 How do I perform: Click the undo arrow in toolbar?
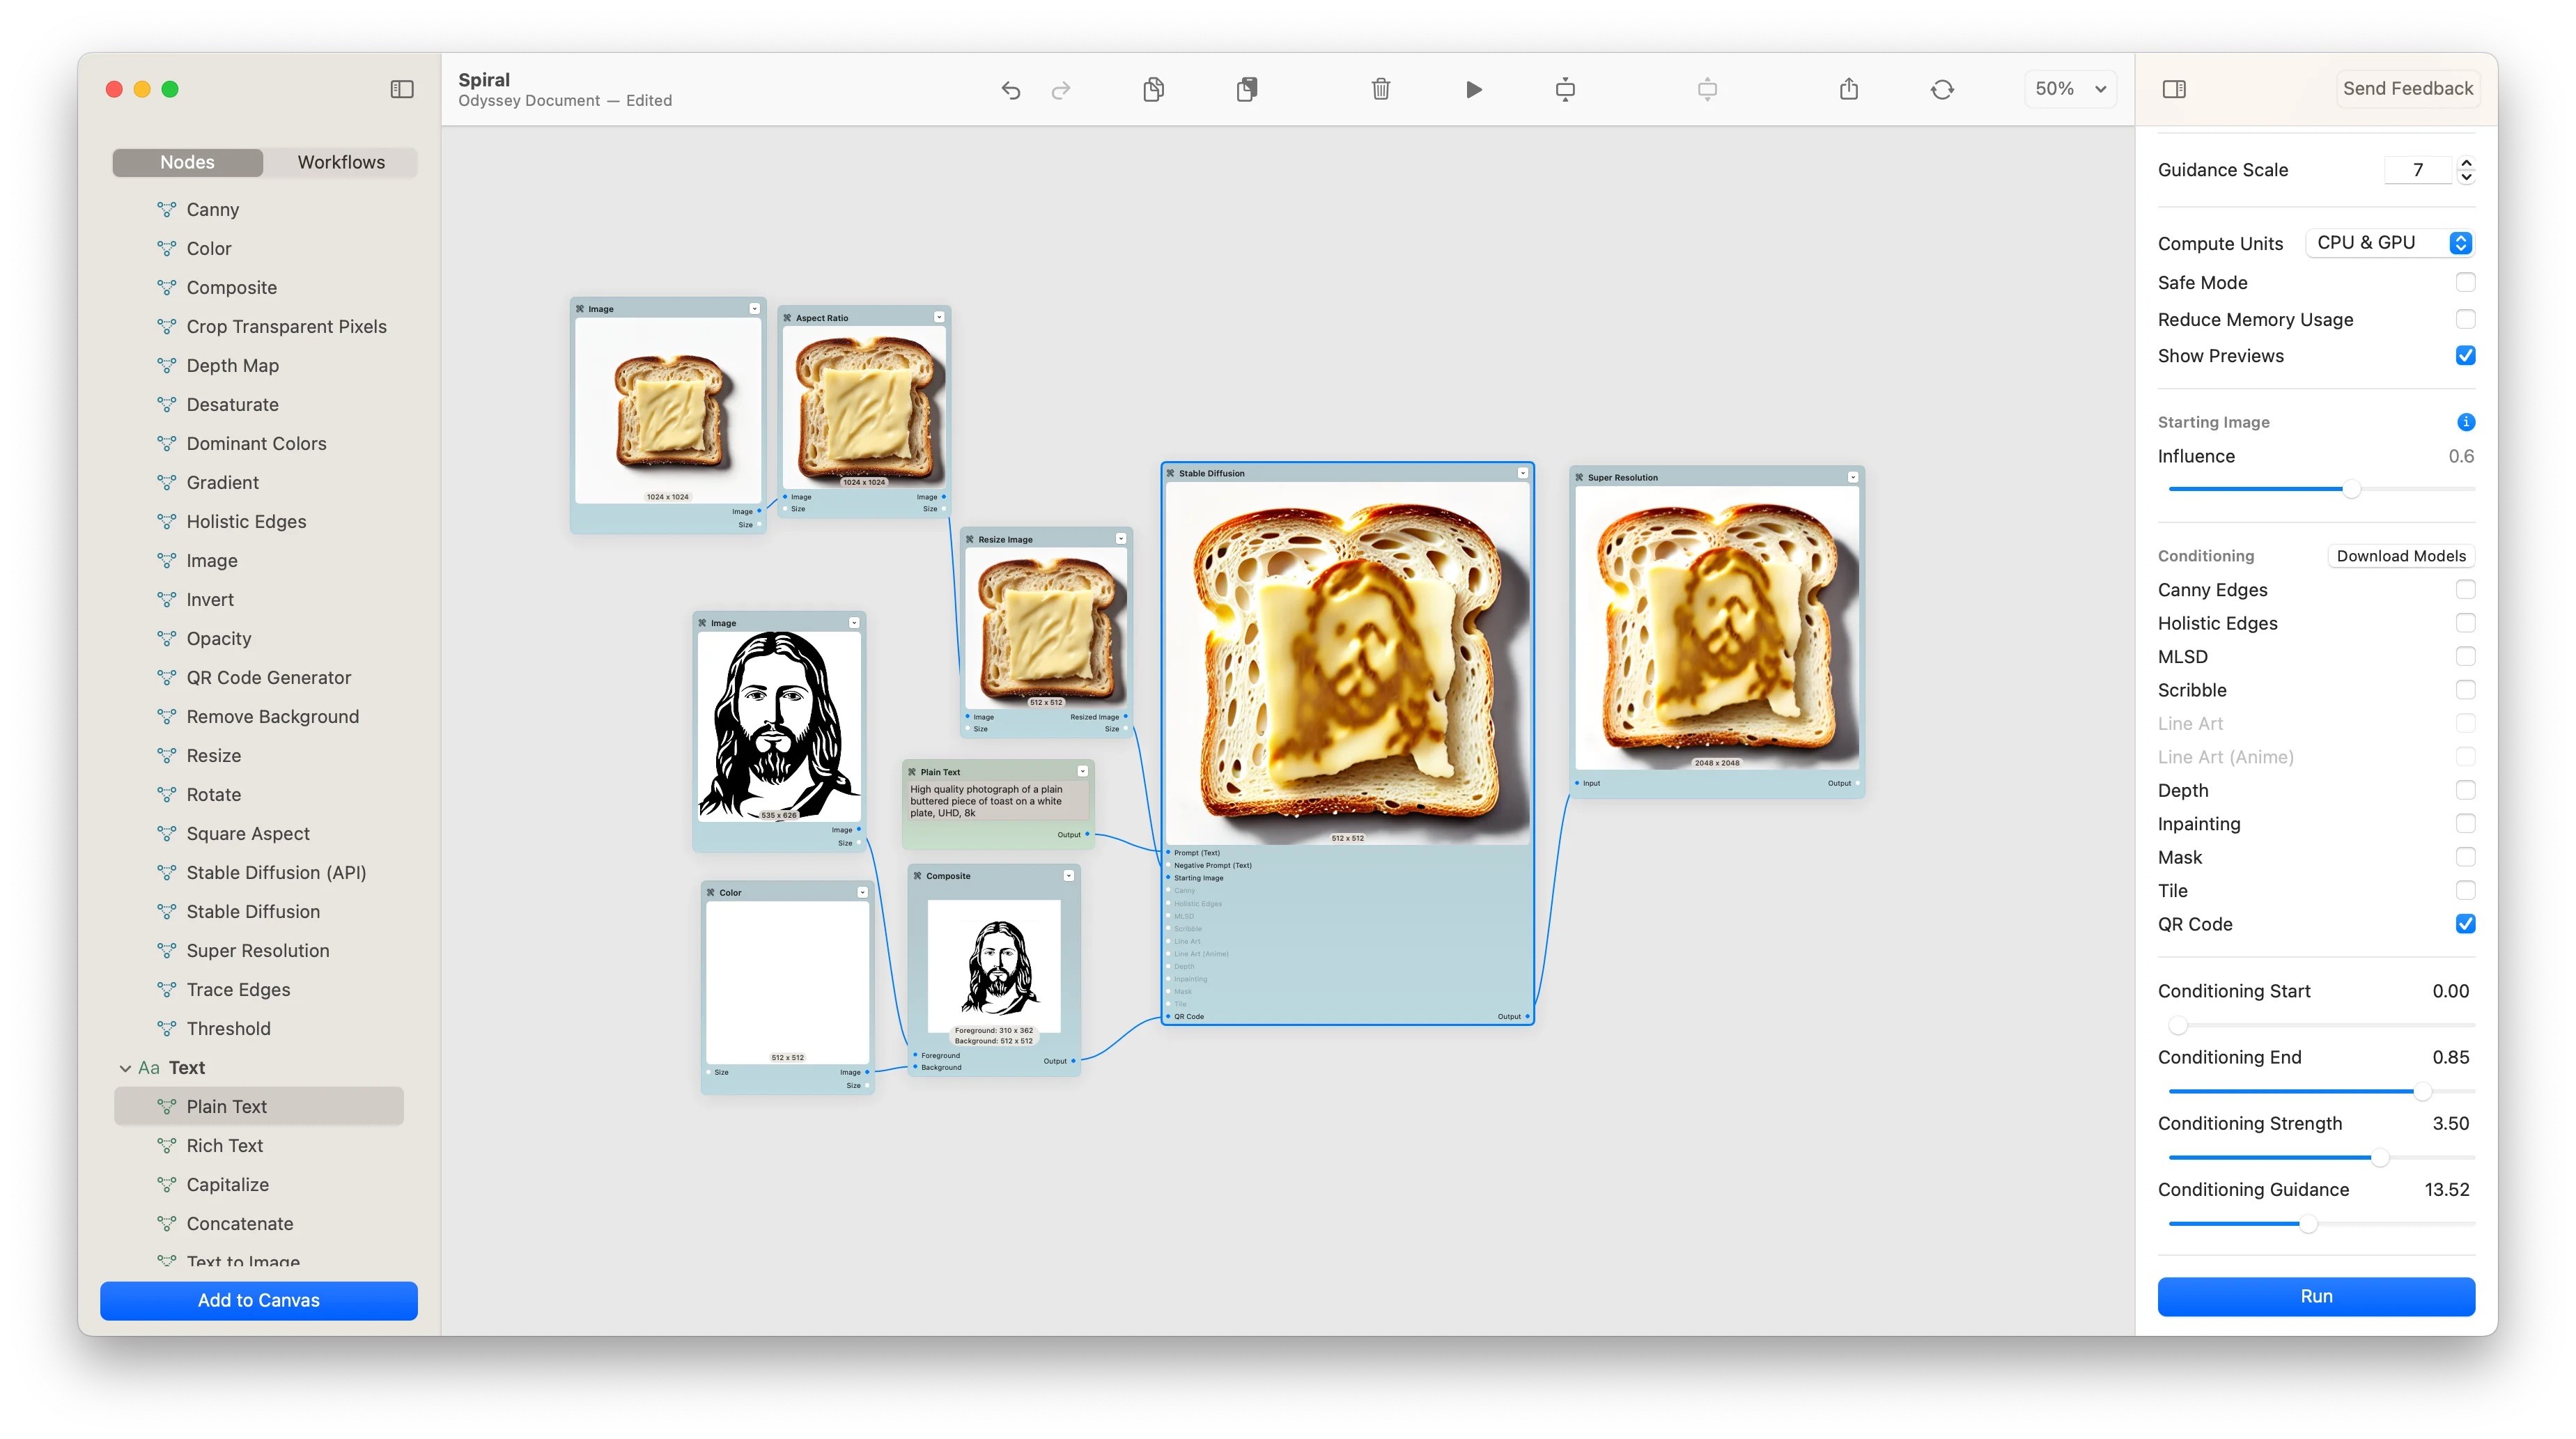point(1011,90)
